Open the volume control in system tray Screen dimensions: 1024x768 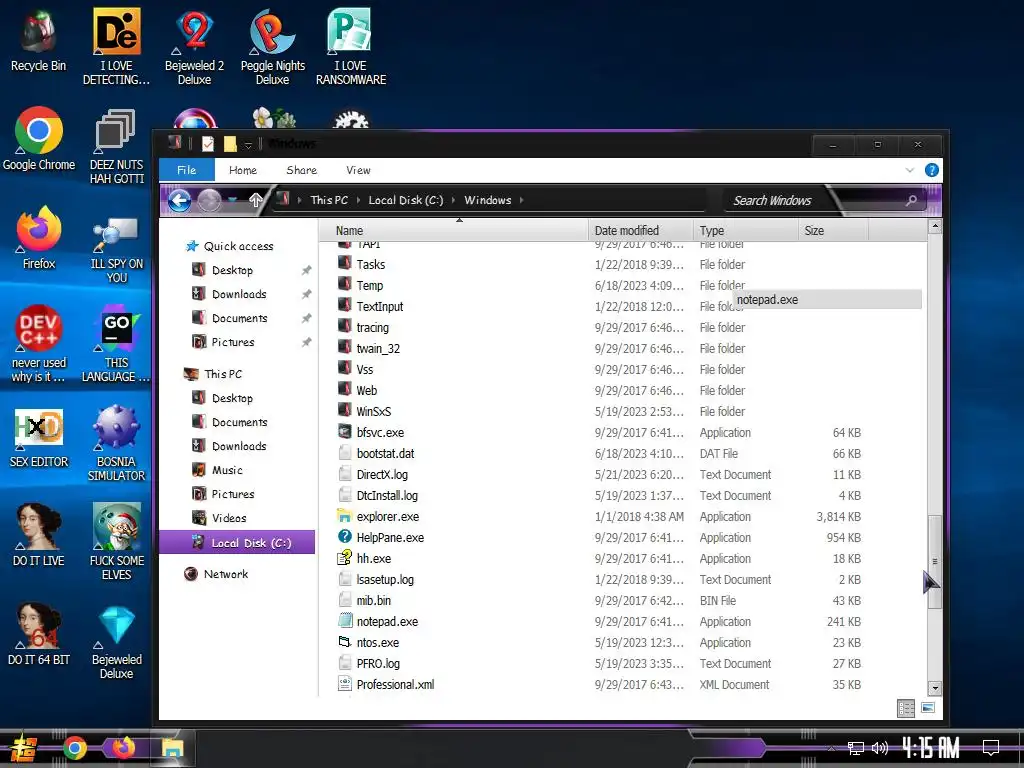coord(880,748)
